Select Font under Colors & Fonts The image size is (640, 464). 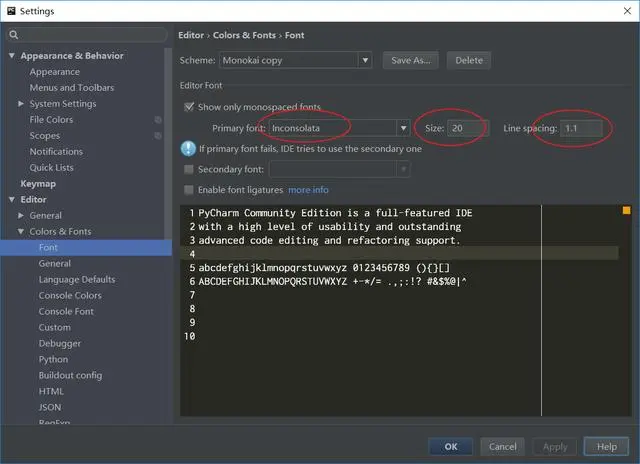(x=86, y=248)
